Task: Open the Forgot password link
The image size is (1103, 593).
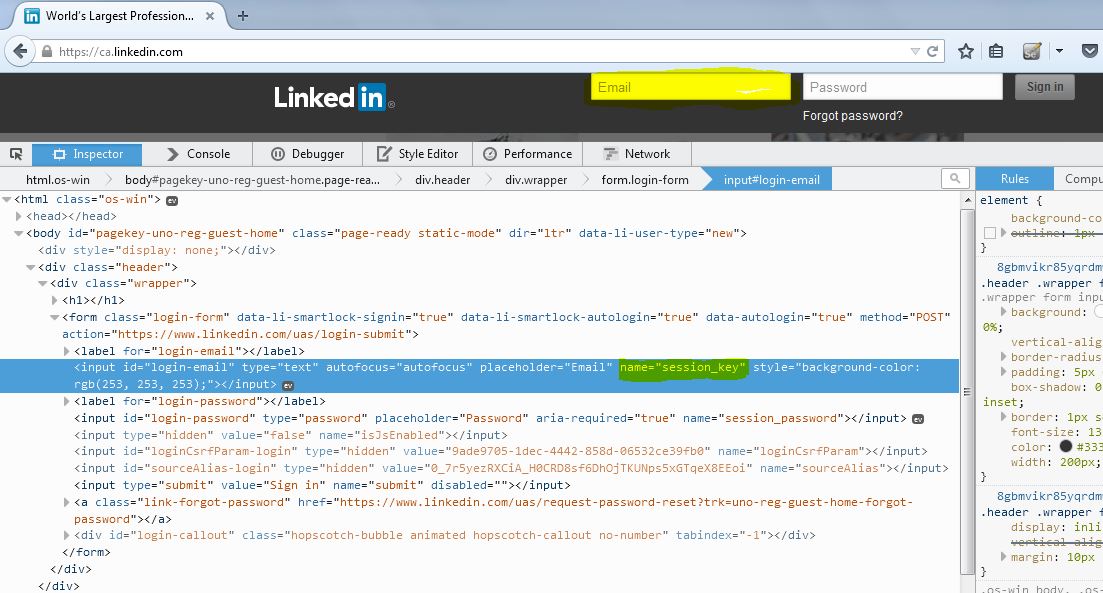Action: 853,115
